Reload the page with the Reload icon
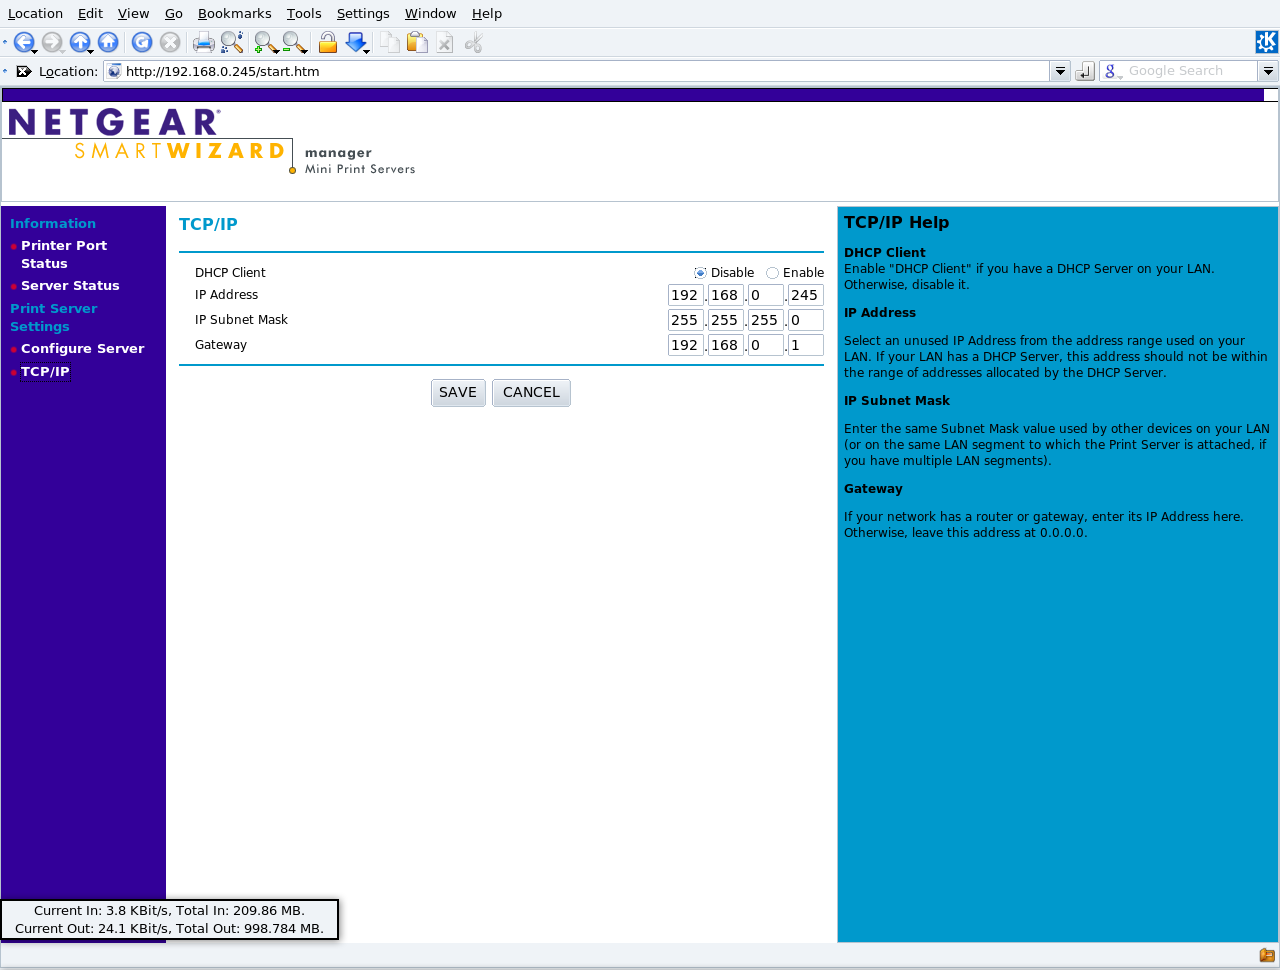The height and width of the screenshot is (970, 1280). click(142, 42)
